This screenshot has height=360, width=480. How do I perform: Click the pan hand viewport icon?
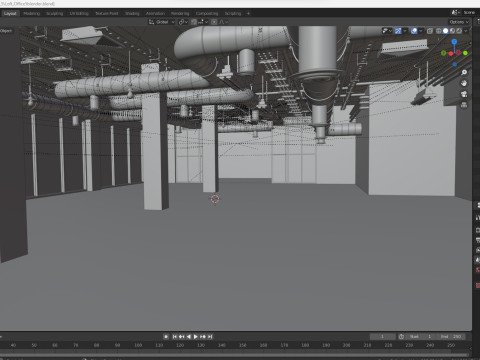pyautogui.click(x=464, y=83)
